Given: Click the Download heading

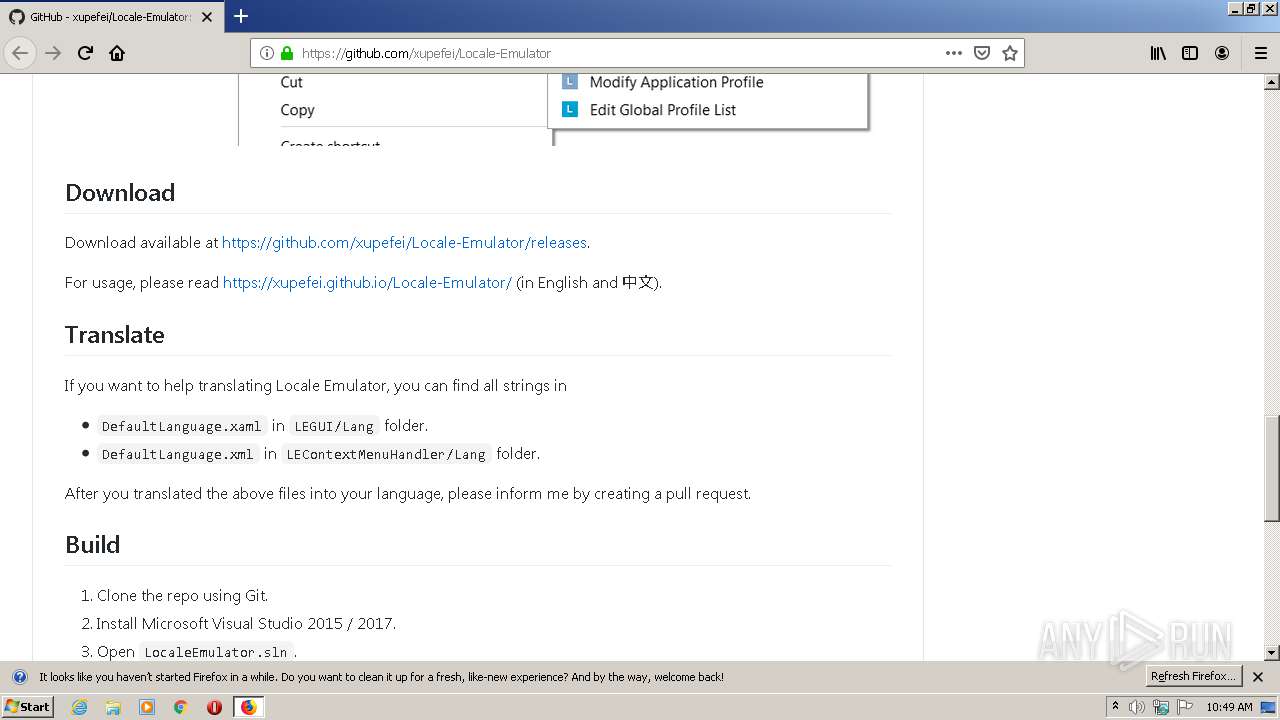Looking at the screenshot, I should 120,192.
